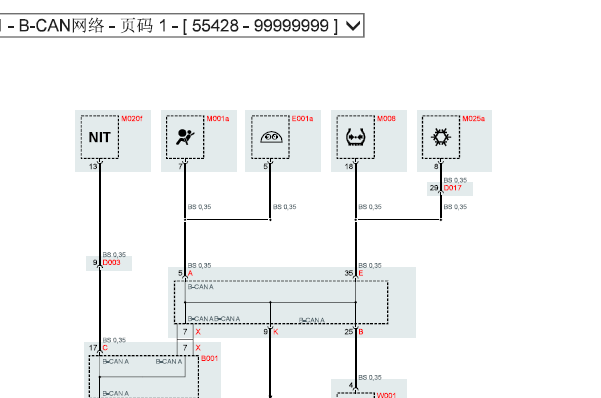This screenshot has width=601, height=398.
Task: Click pin number 29 at D017
Action: [434, 188]
